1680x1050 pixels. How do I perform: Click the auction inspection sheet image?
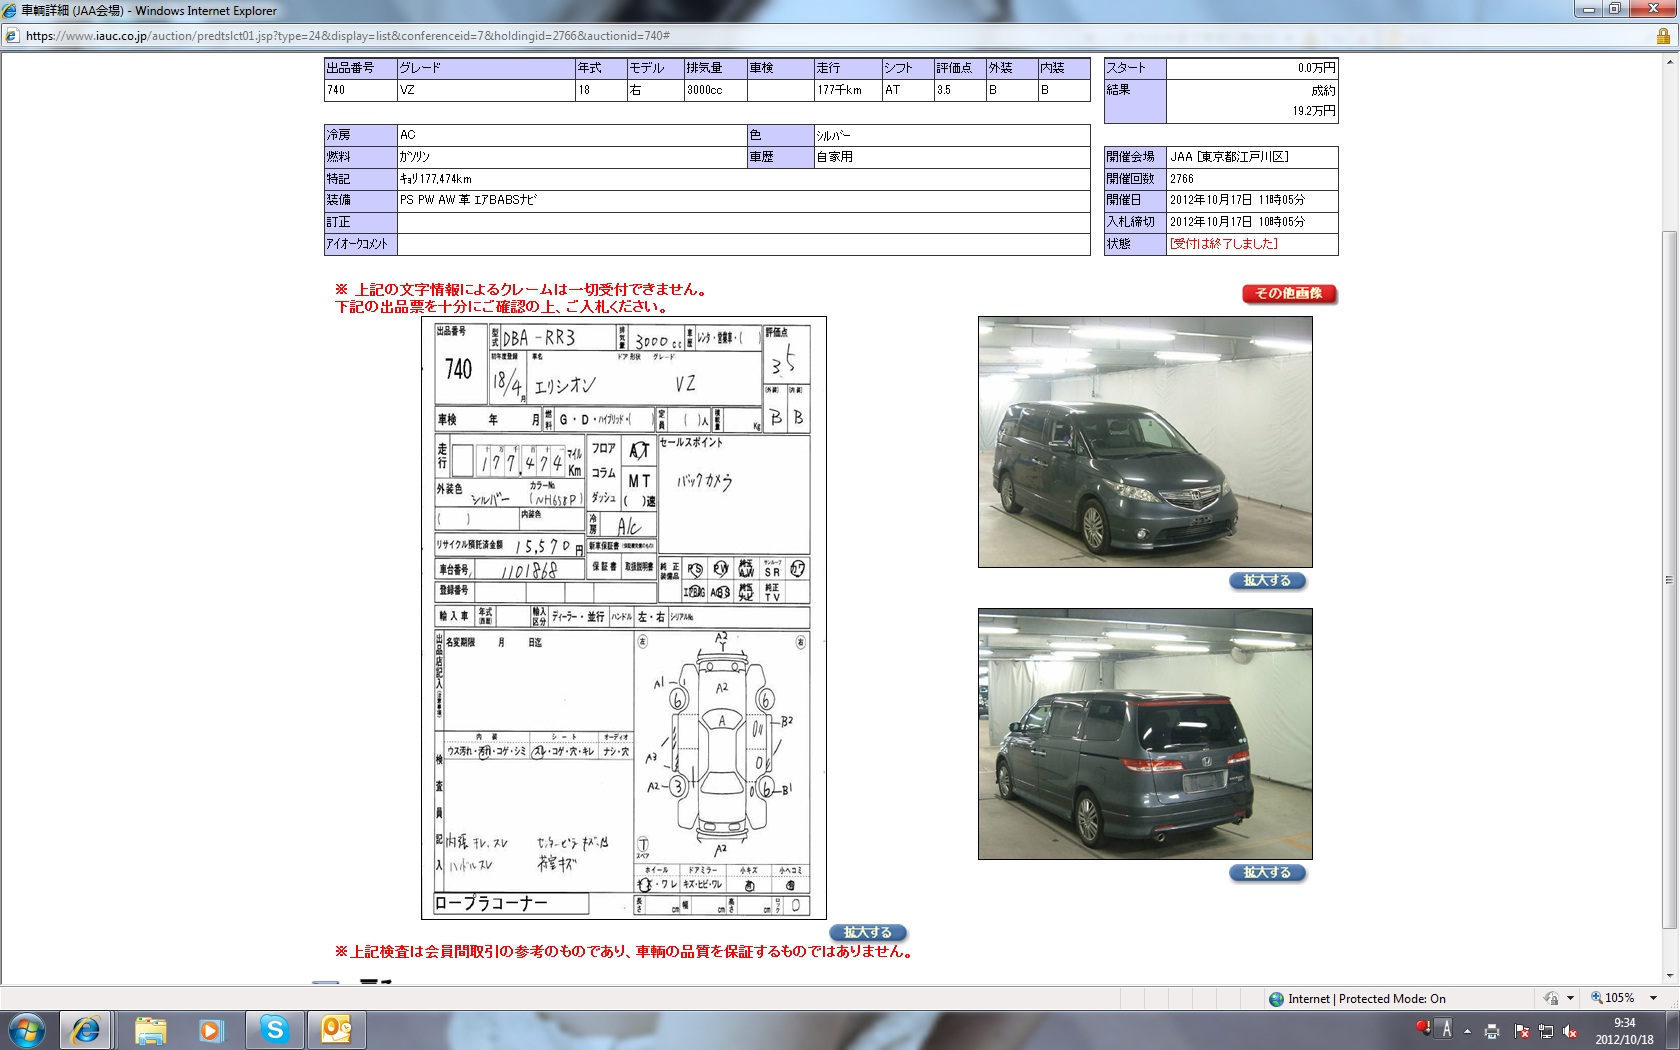coord(624,617)
